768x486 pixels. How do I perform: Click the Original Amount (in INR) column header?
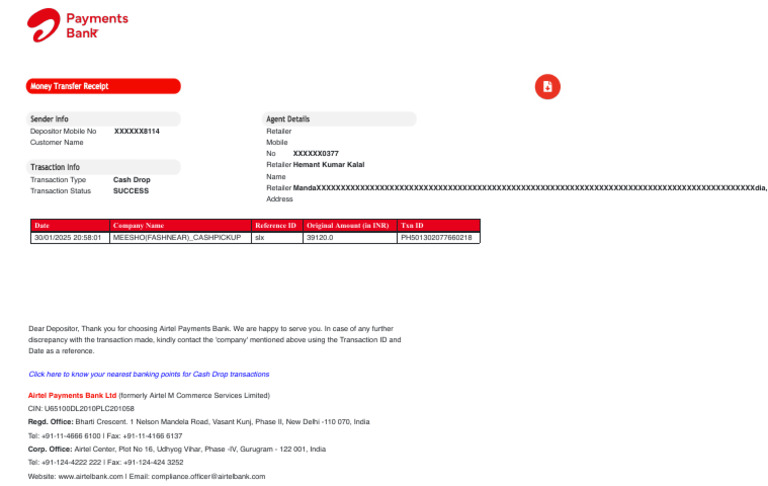350,225
